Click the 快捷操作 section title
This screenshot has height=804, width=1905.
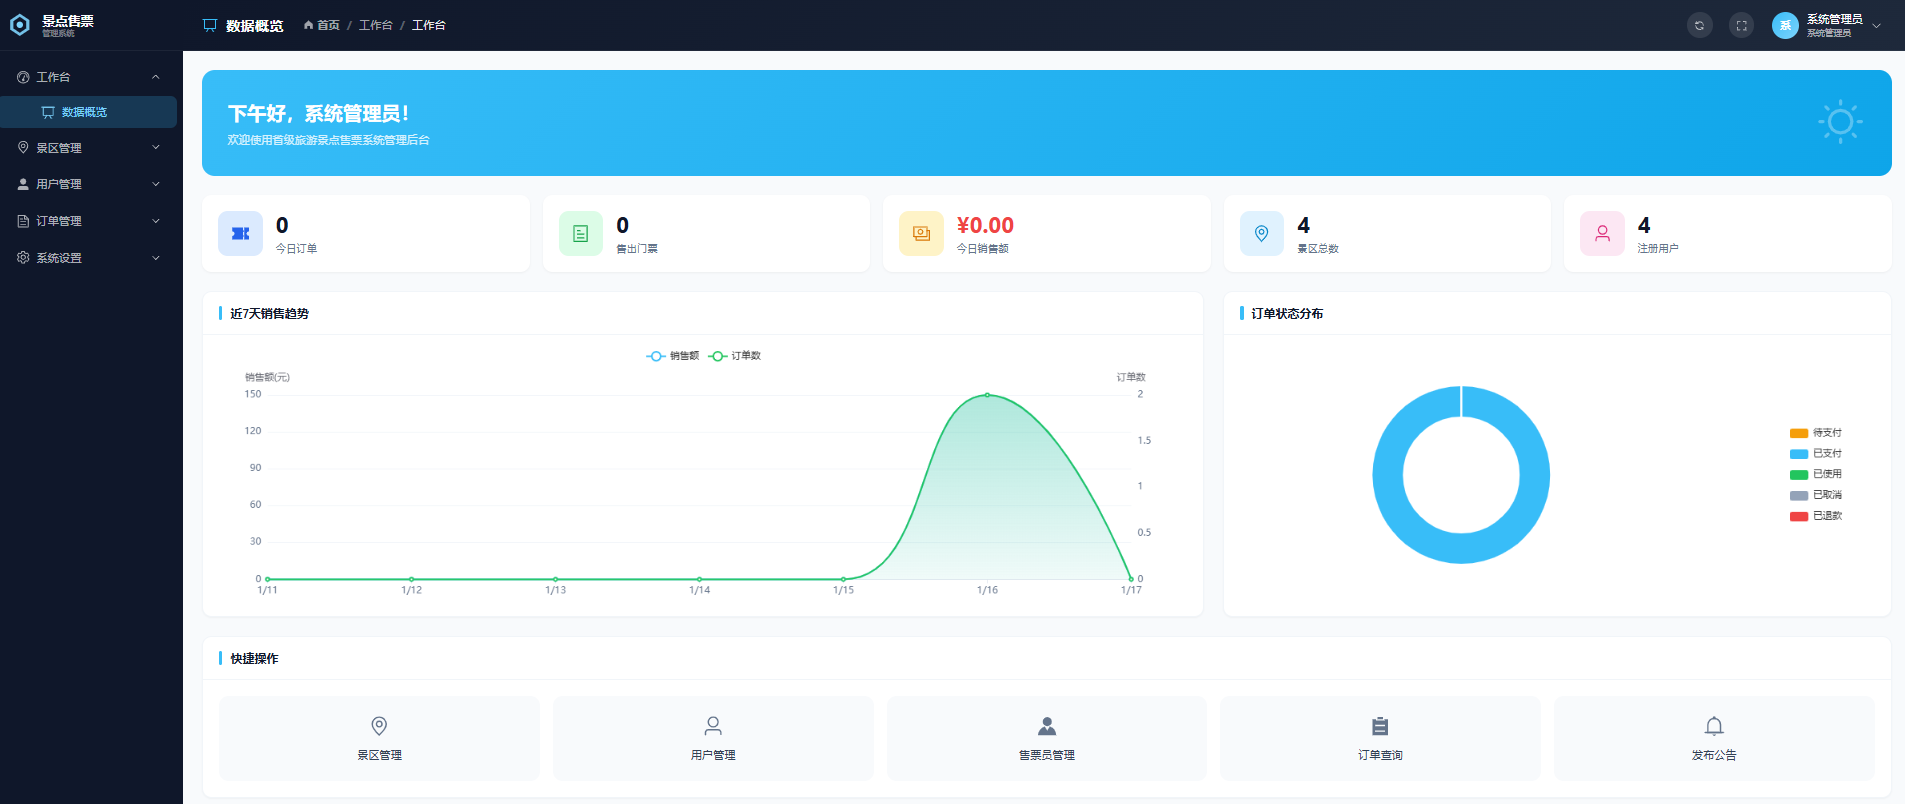[254, 658]
